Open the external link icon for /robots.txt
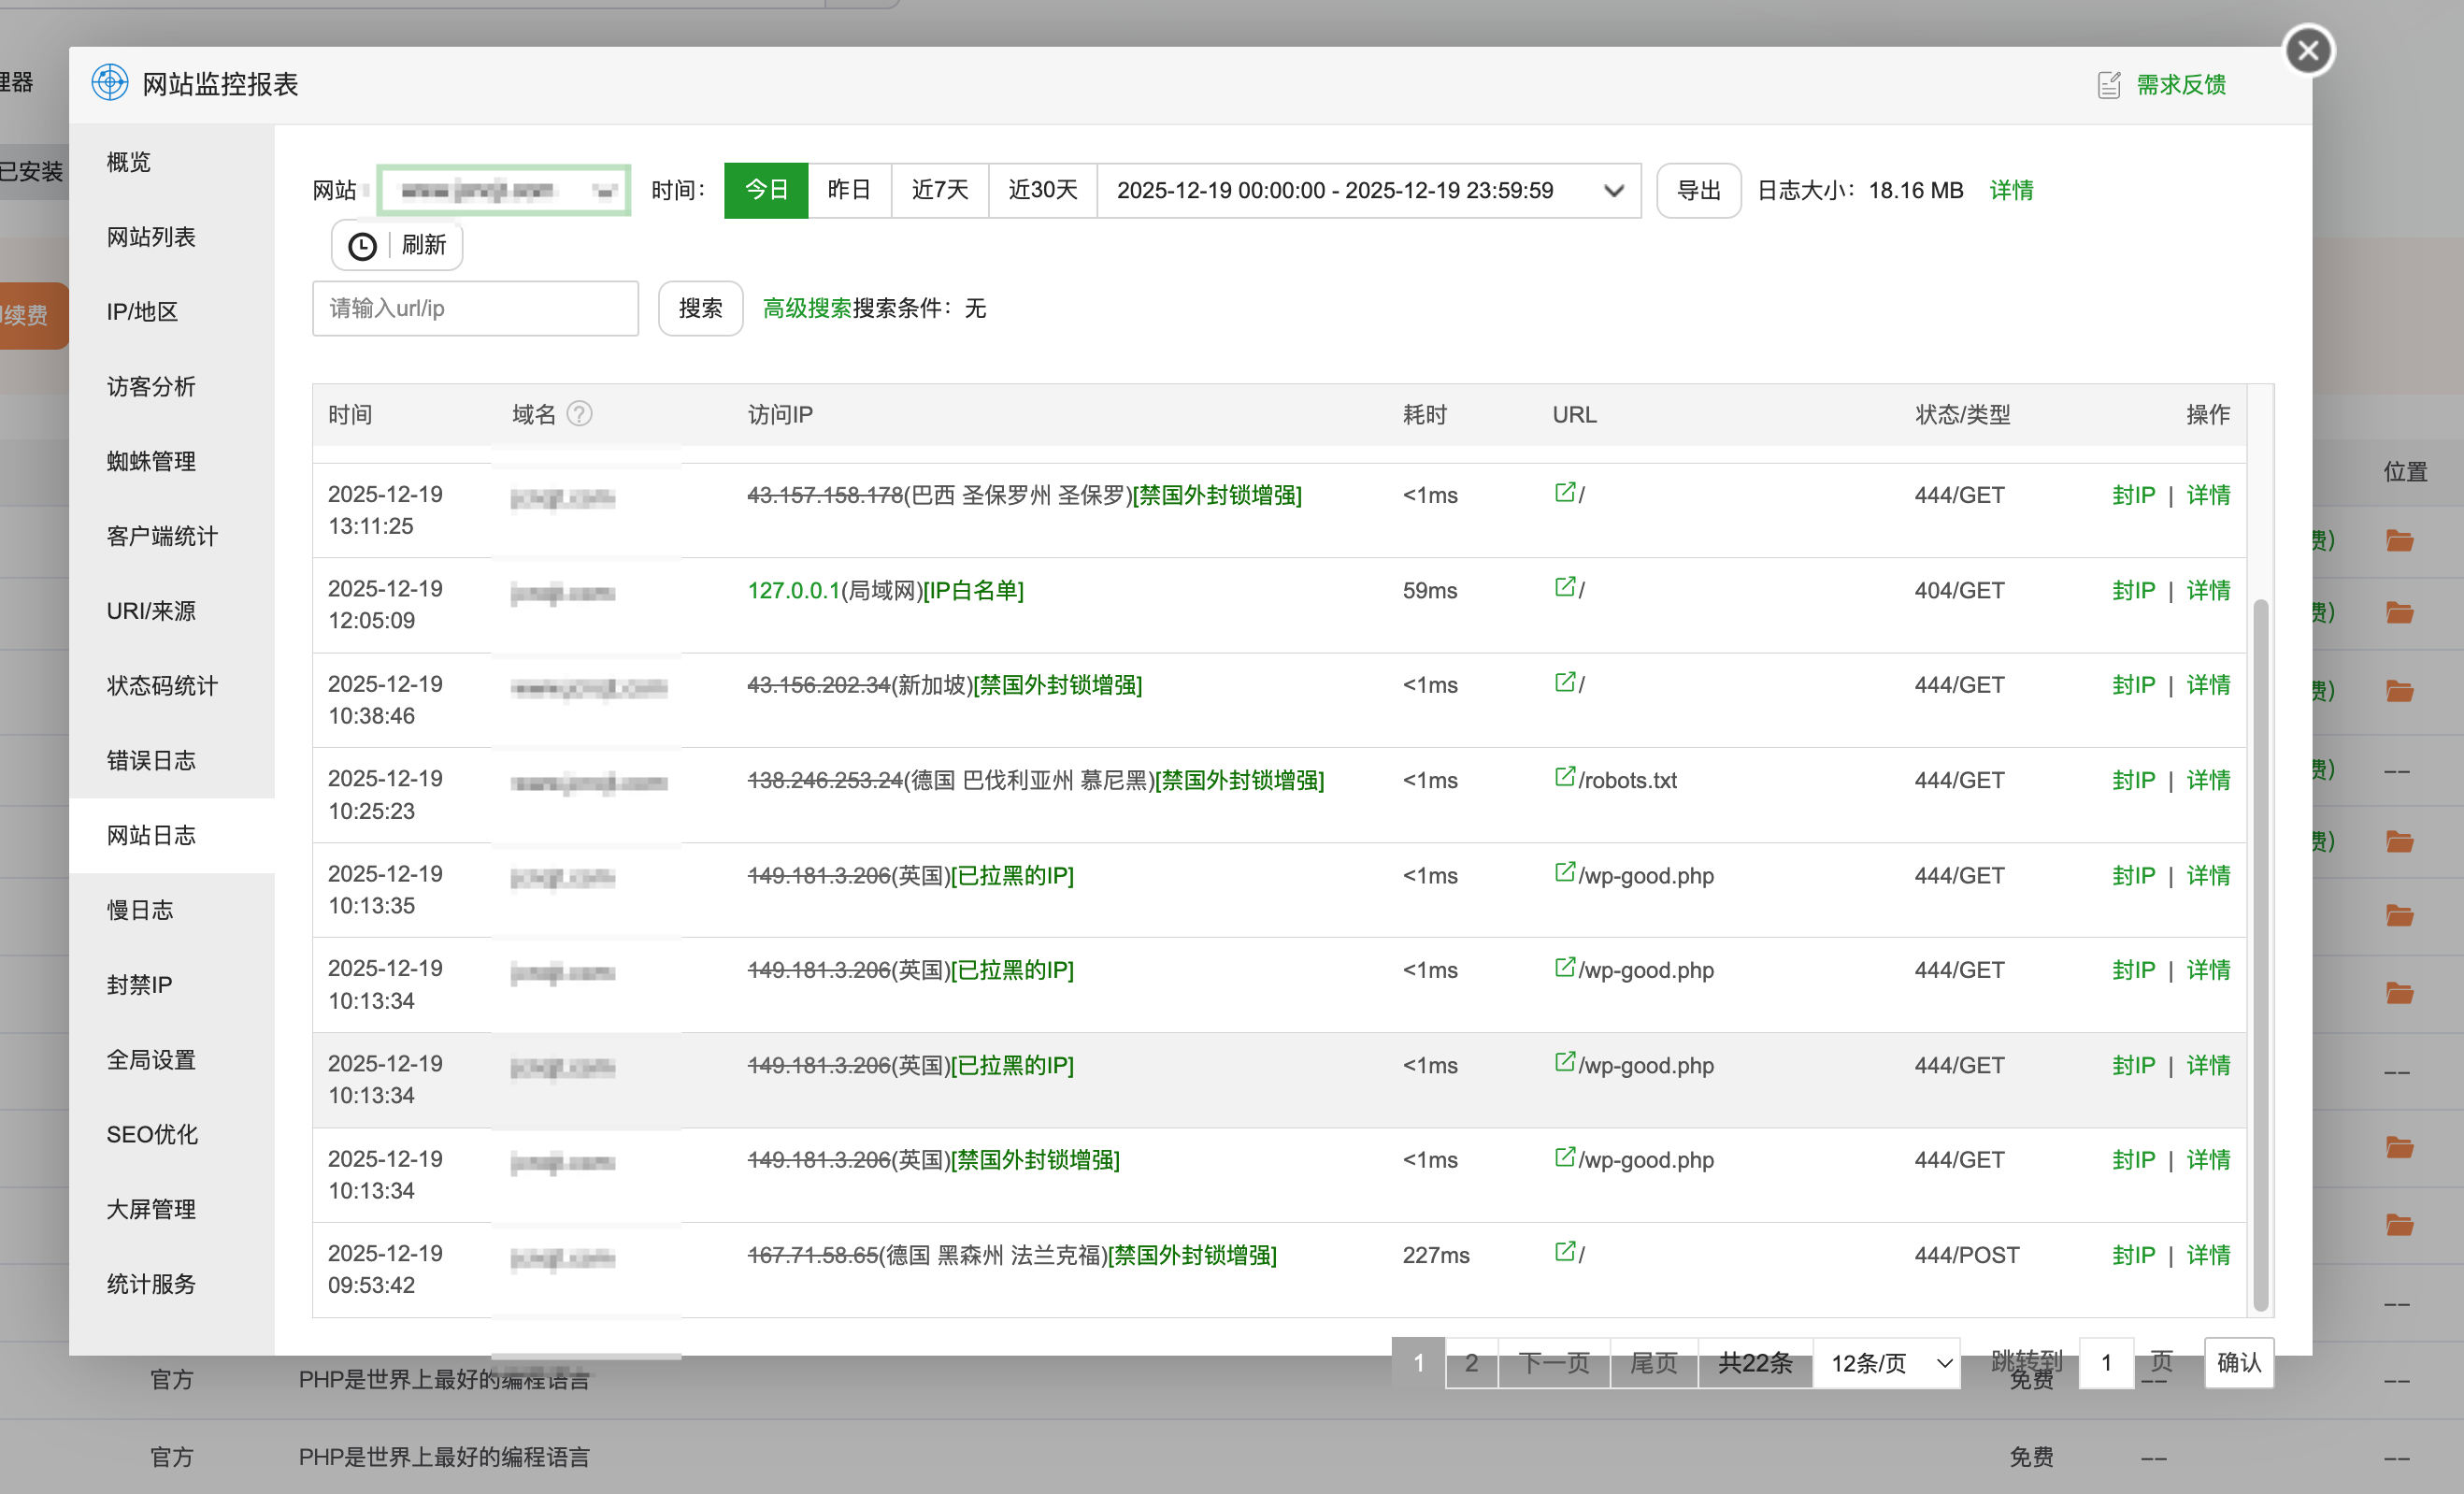 (1564, 777)
